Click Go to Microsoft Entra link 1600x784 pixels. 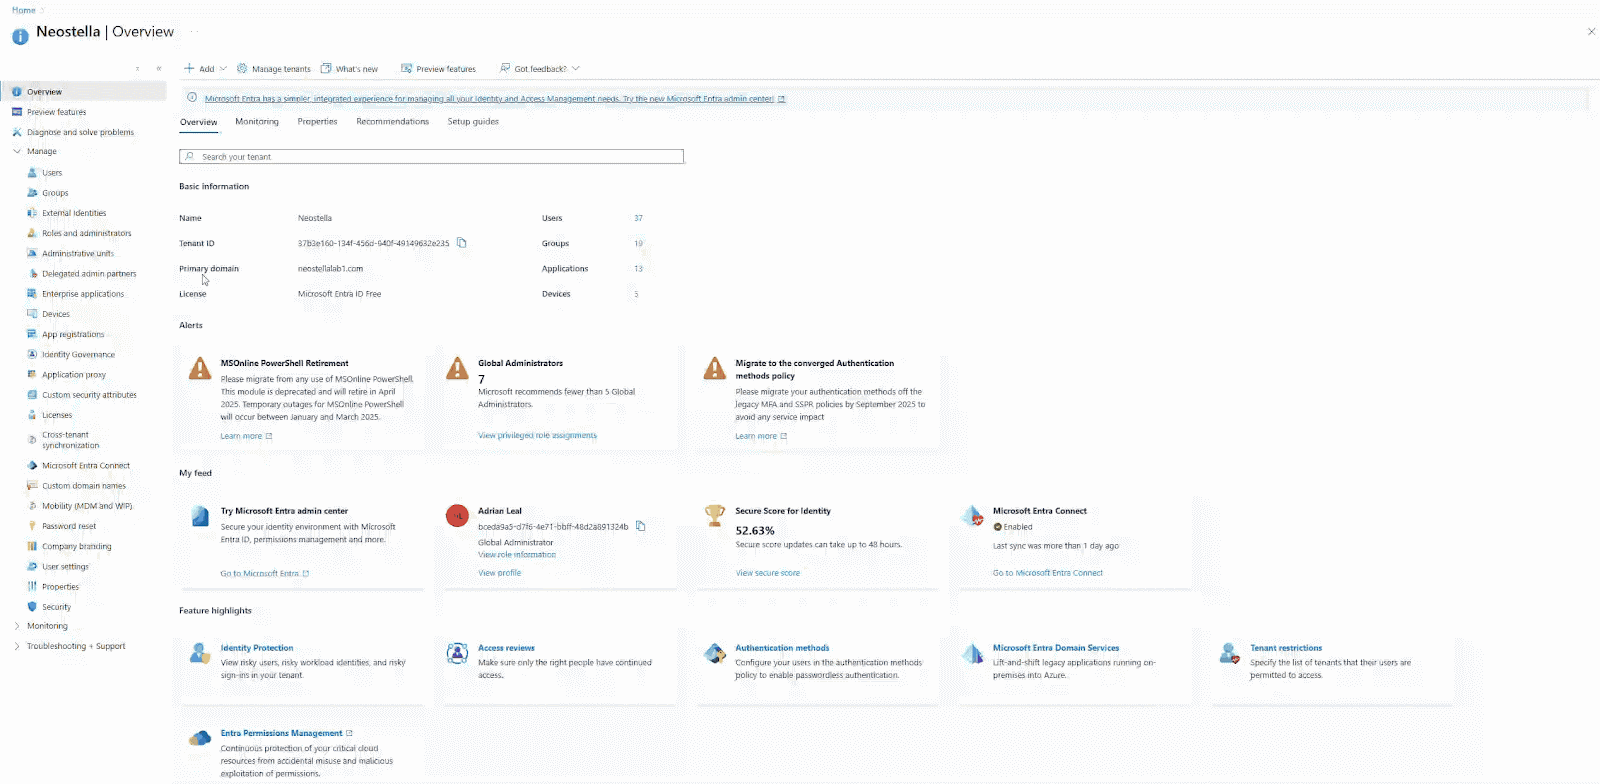point(264,573)
